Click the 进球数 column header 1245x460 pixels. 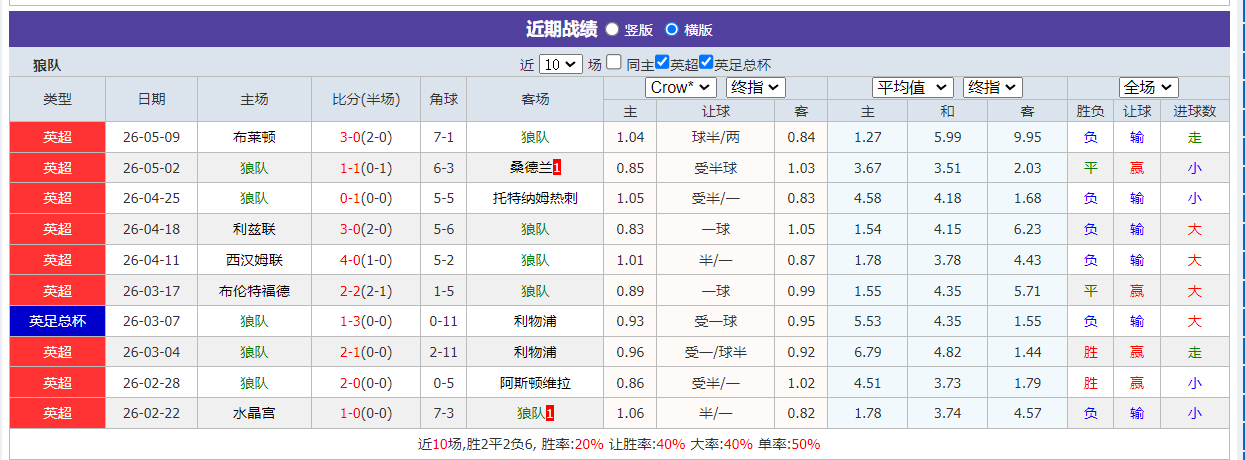tap(1194, 111)
